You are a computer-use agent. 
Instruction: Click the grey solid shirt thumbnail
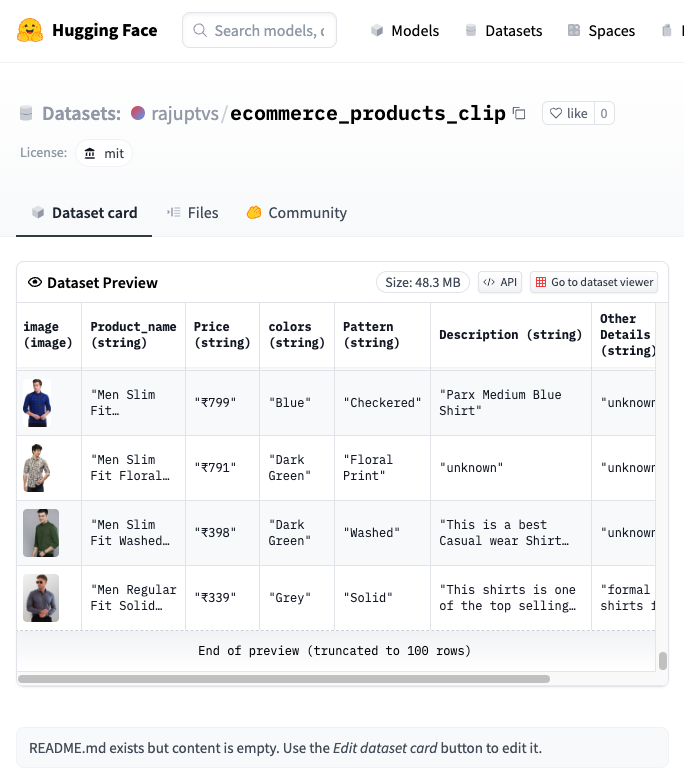tap(41, 597)
